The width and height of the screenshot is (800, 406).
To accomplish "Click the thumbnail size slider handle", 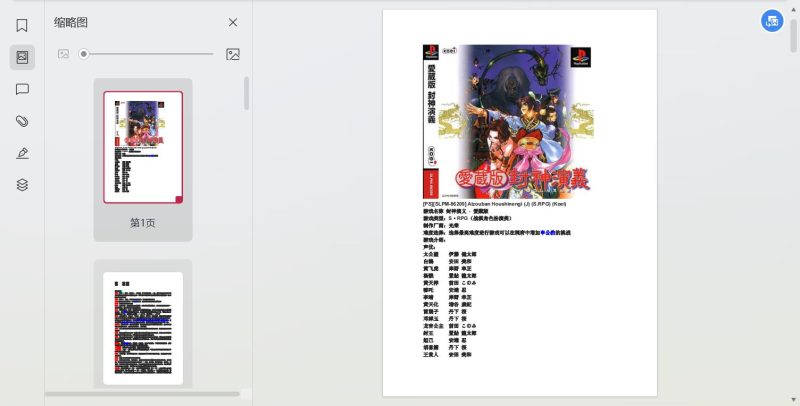I will [x=84, y=54].
